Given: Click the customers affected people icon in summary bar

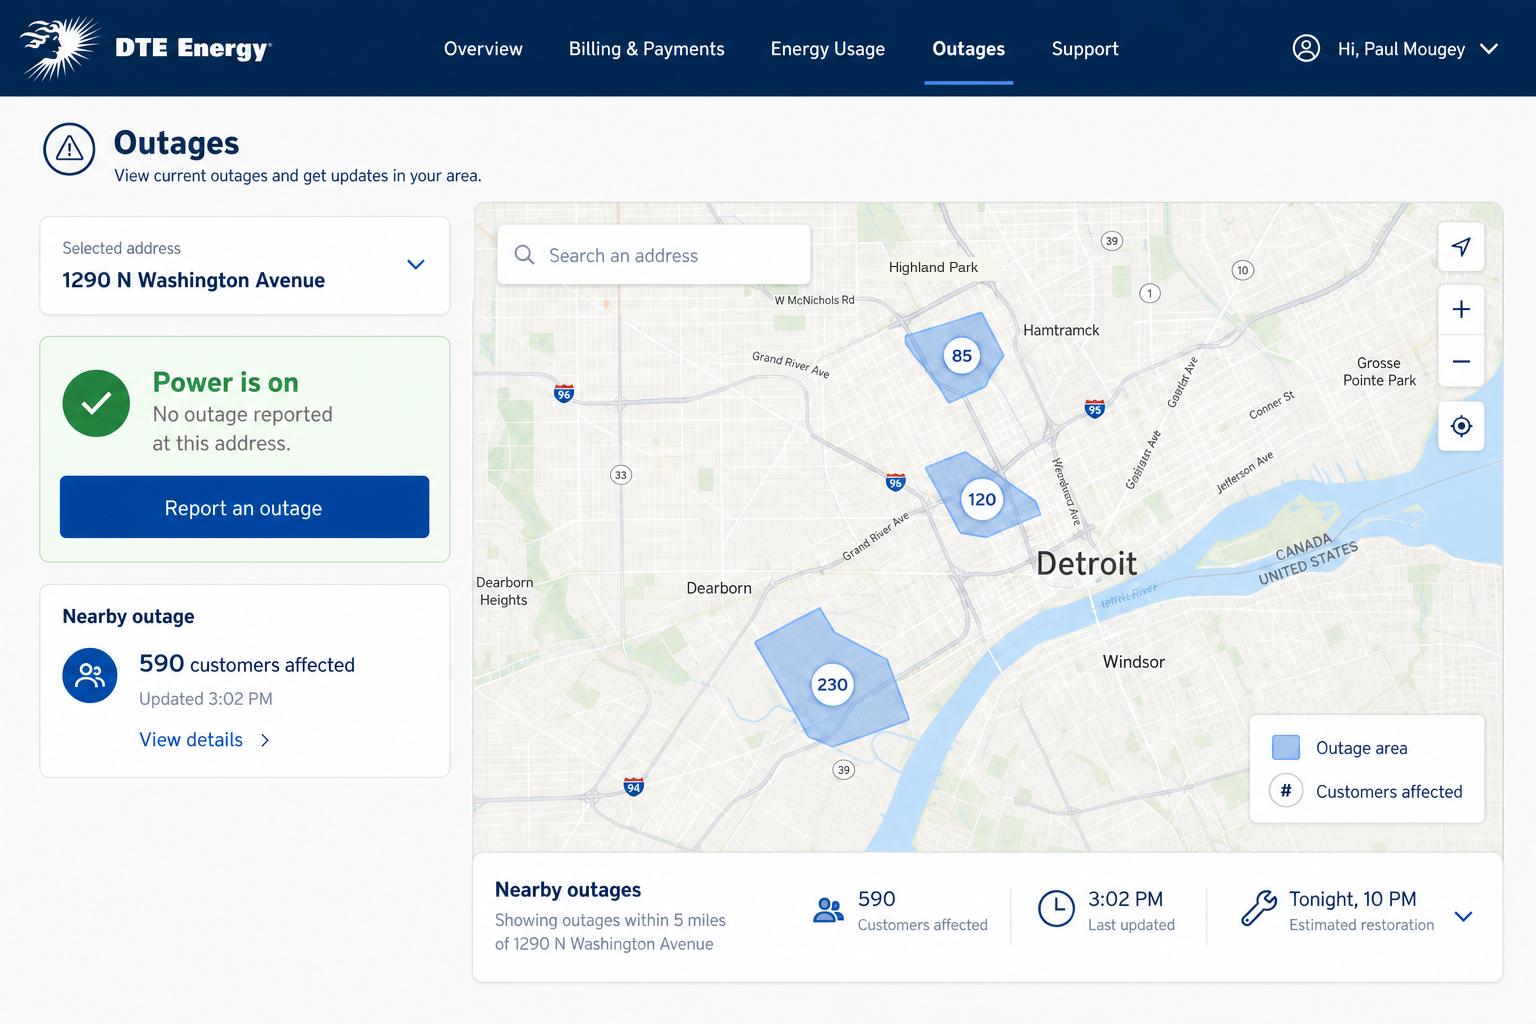Looking at the screenshot, I should [x=828, y=910].
